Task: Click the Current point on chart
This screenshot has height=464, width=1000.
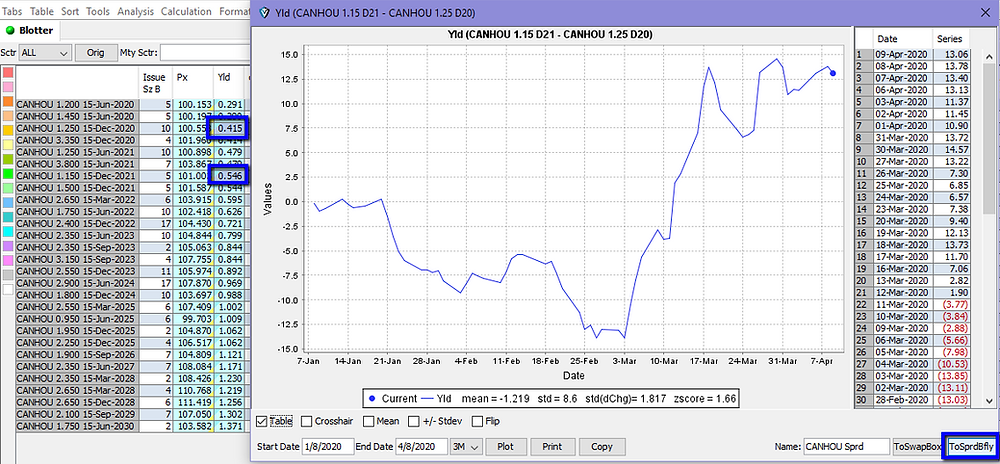Action: pos(833,73)
